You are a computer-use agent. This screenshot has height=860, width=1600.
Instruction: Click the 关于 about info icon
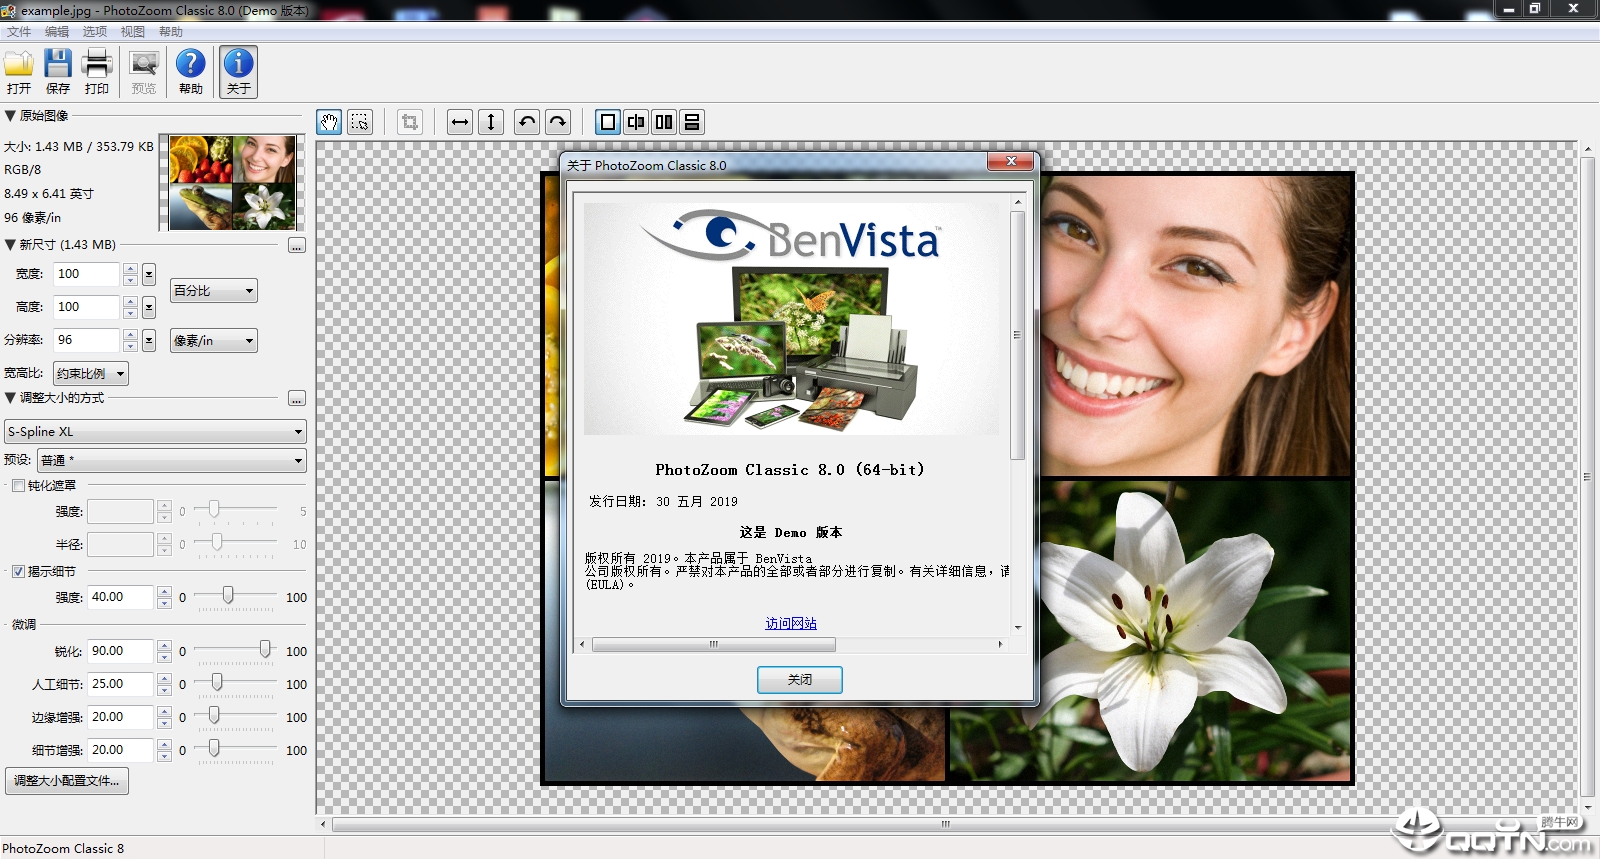[x=238, y=72]
